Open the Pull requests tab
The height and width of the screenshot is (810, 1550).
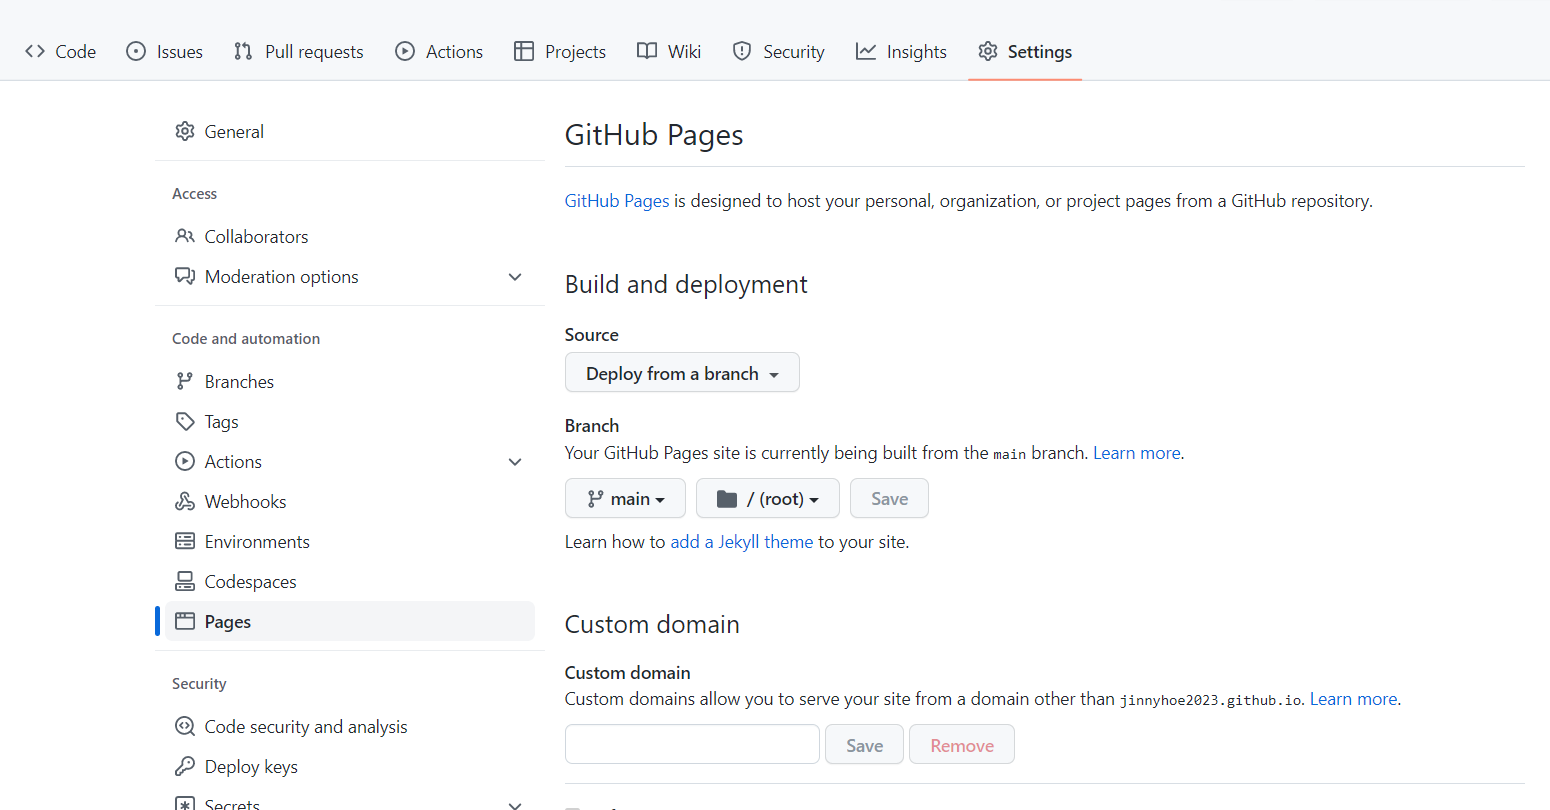click(x=299, y=51)
